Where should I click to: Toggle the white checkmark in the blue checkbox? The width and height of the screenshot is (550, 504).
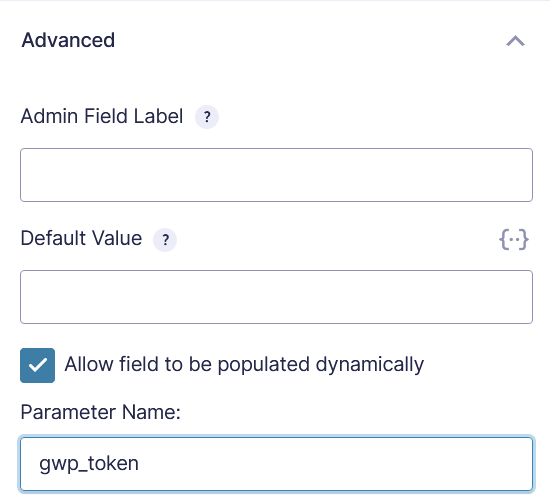tap(38, 365)
